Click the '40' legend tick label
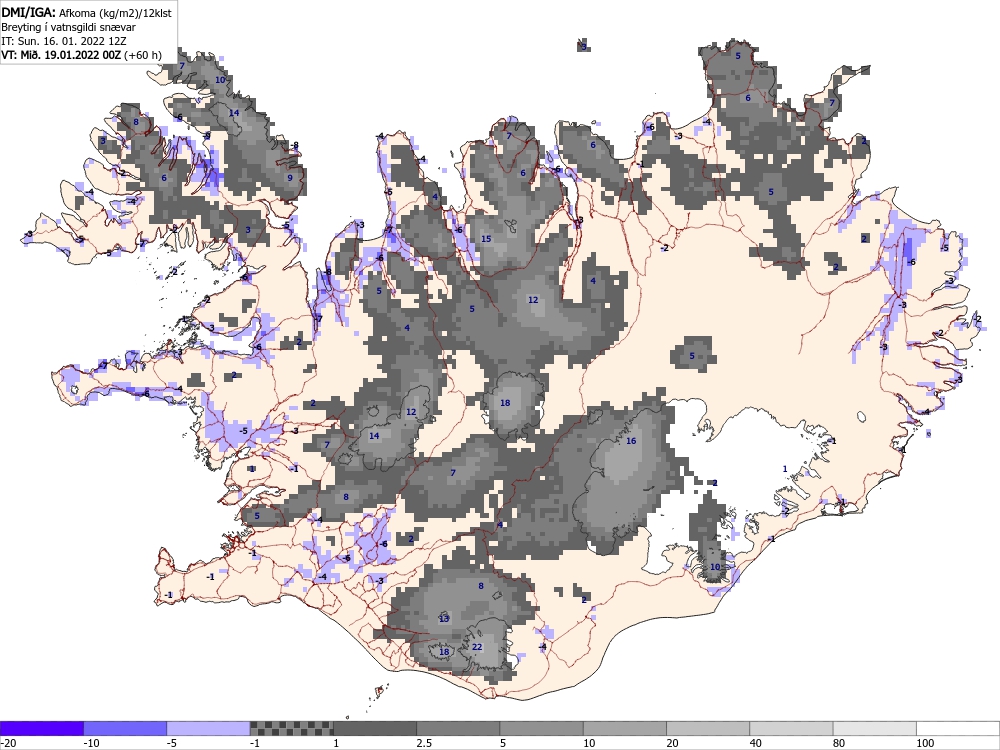 (x=756, y=743)
